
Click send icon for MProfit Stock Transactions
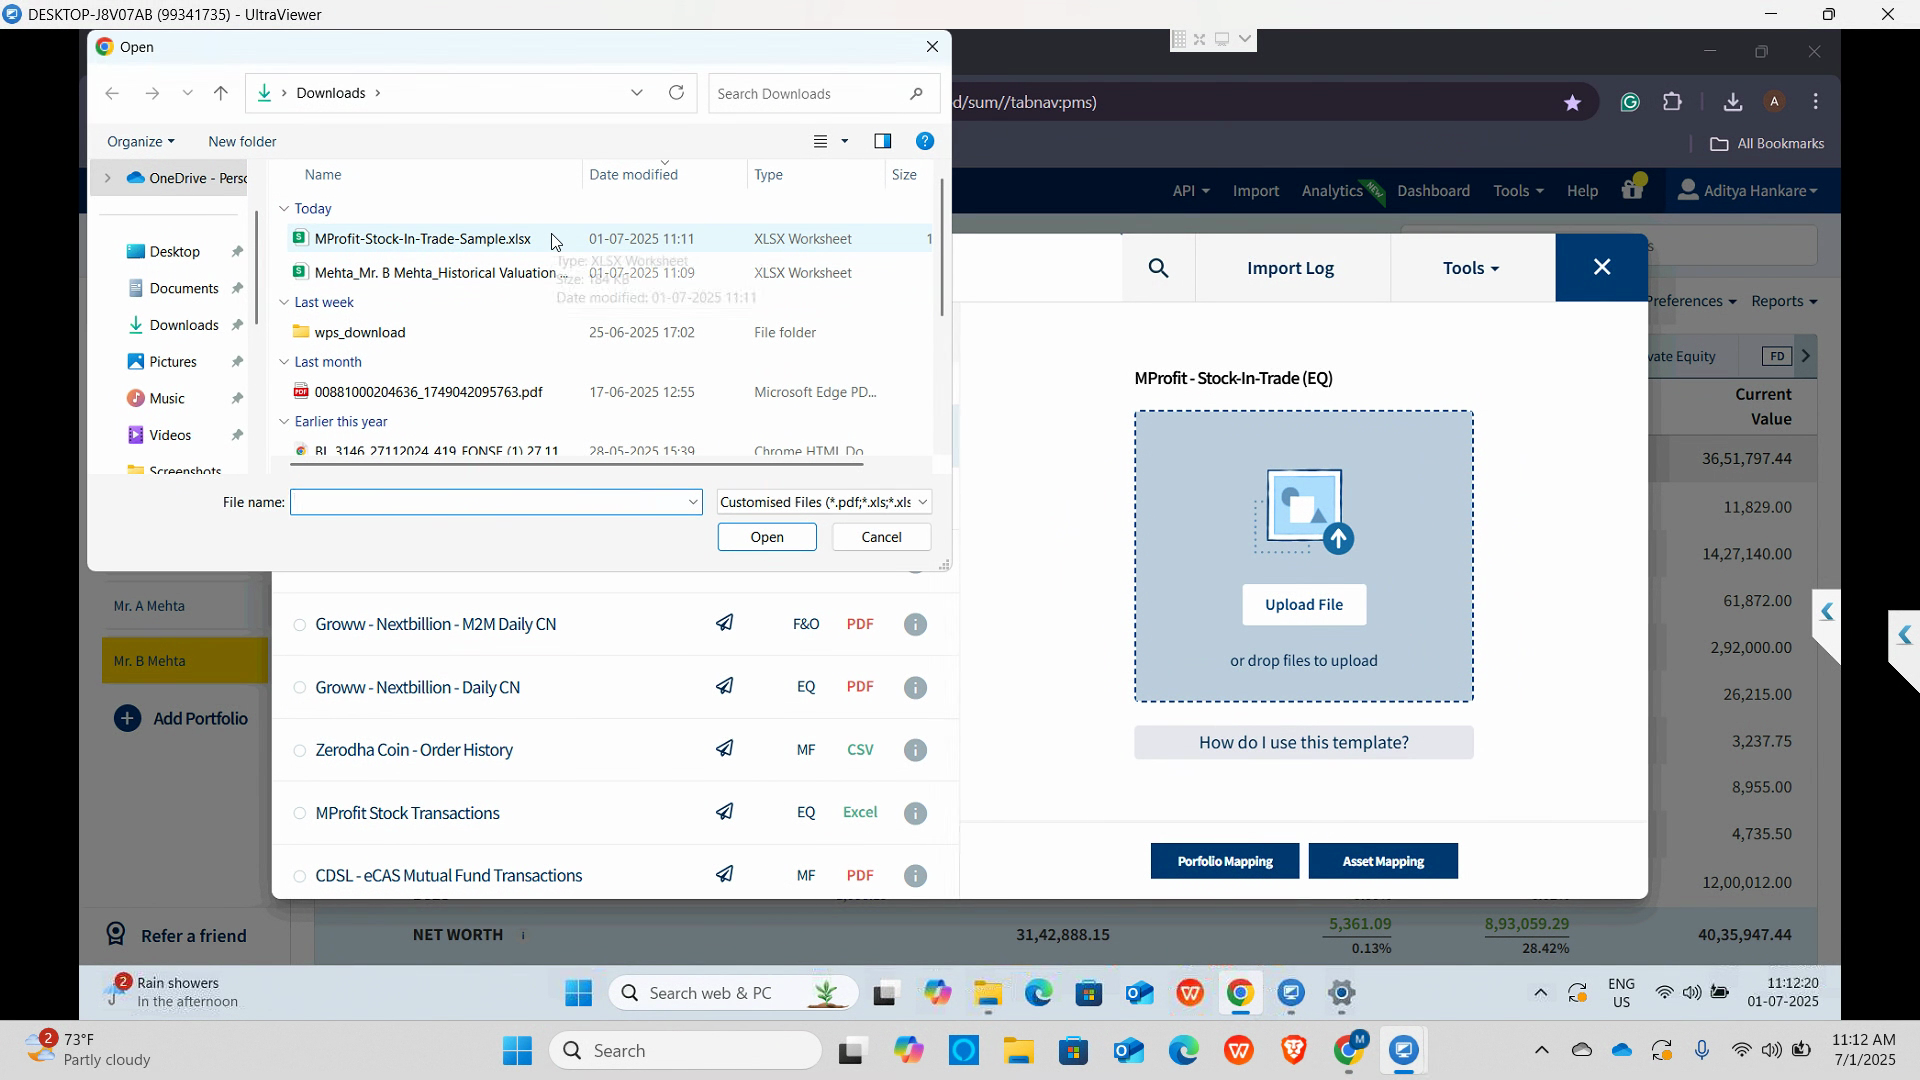(x=725, y=812)
